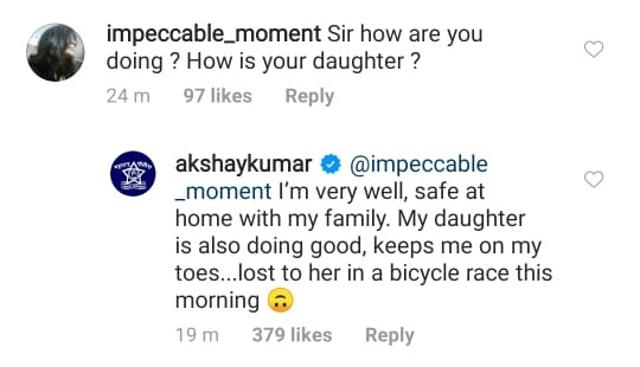Viewport: 640px width, 367px height.
Task: Like impeccable_moment's comment with the heart
Action: point(593,49)
